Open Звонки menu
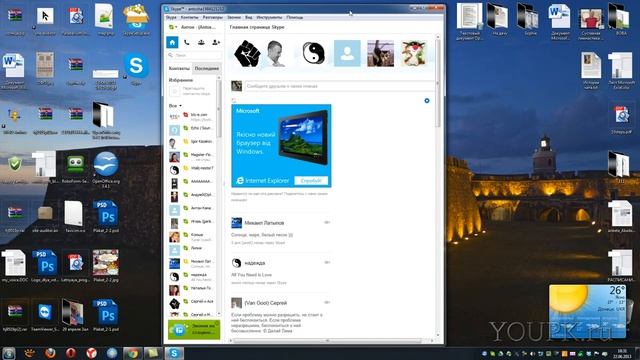Viewport: 640px width, 360px height. click(x=234, y=18)
